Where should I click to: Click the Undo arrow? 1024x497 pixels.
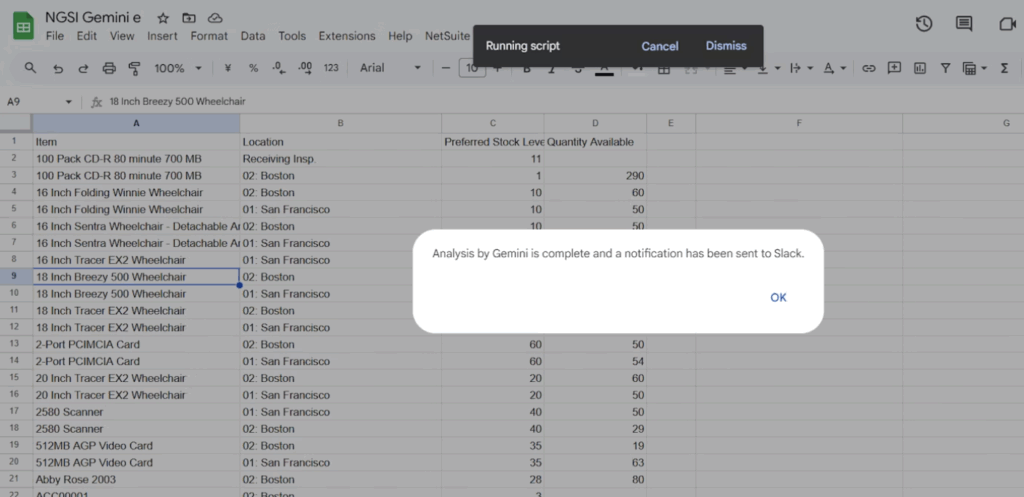[58, 68]
